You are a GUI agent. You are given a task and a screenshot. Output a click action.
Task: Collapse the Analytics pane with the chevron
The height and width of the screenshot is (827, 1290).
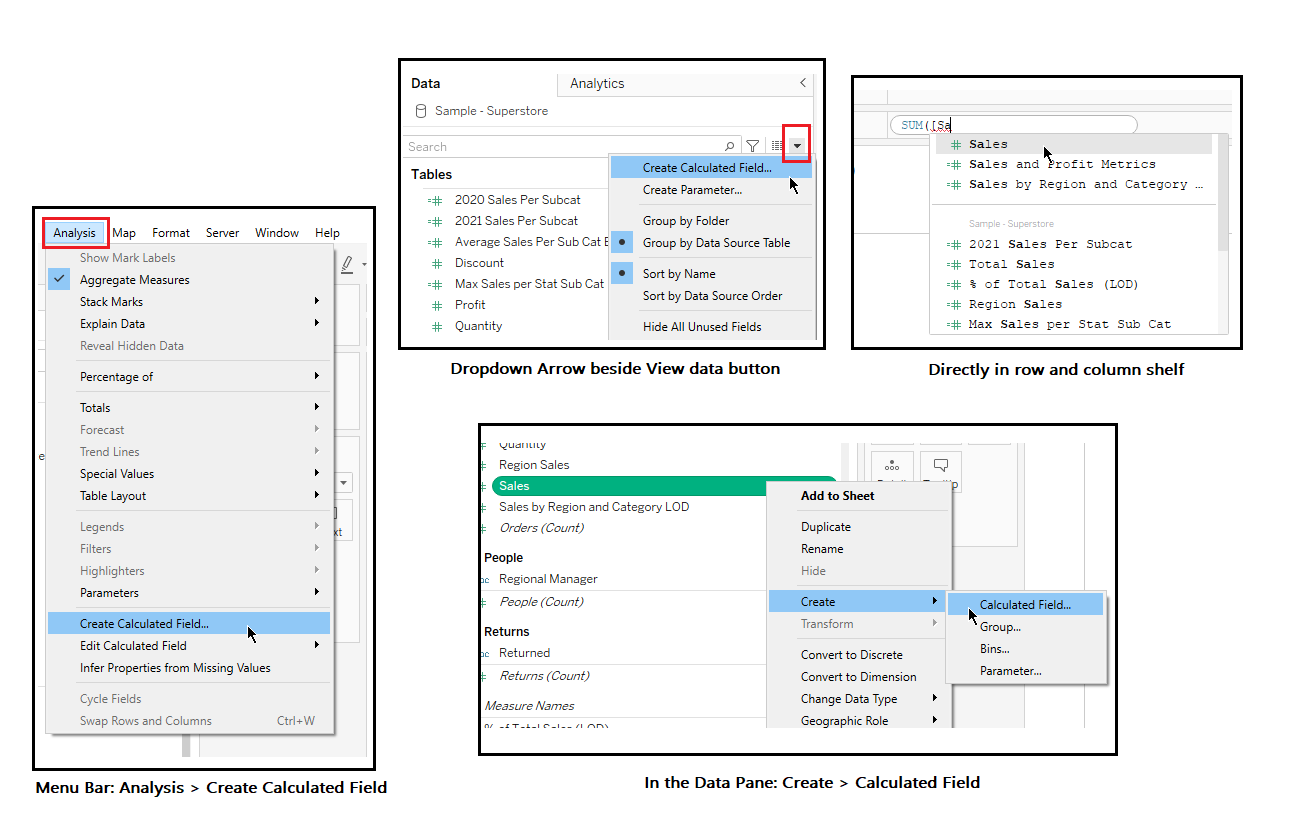802,84
